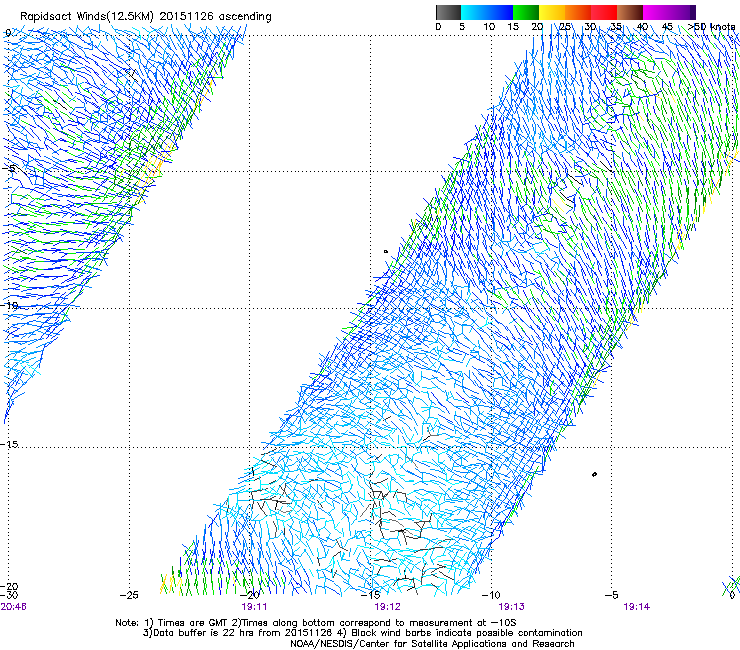Screen dimensions: 740x650
Task: Click the NOAA/NESDIS Center for Satellite Applications credit
Action: click(432, 644)
